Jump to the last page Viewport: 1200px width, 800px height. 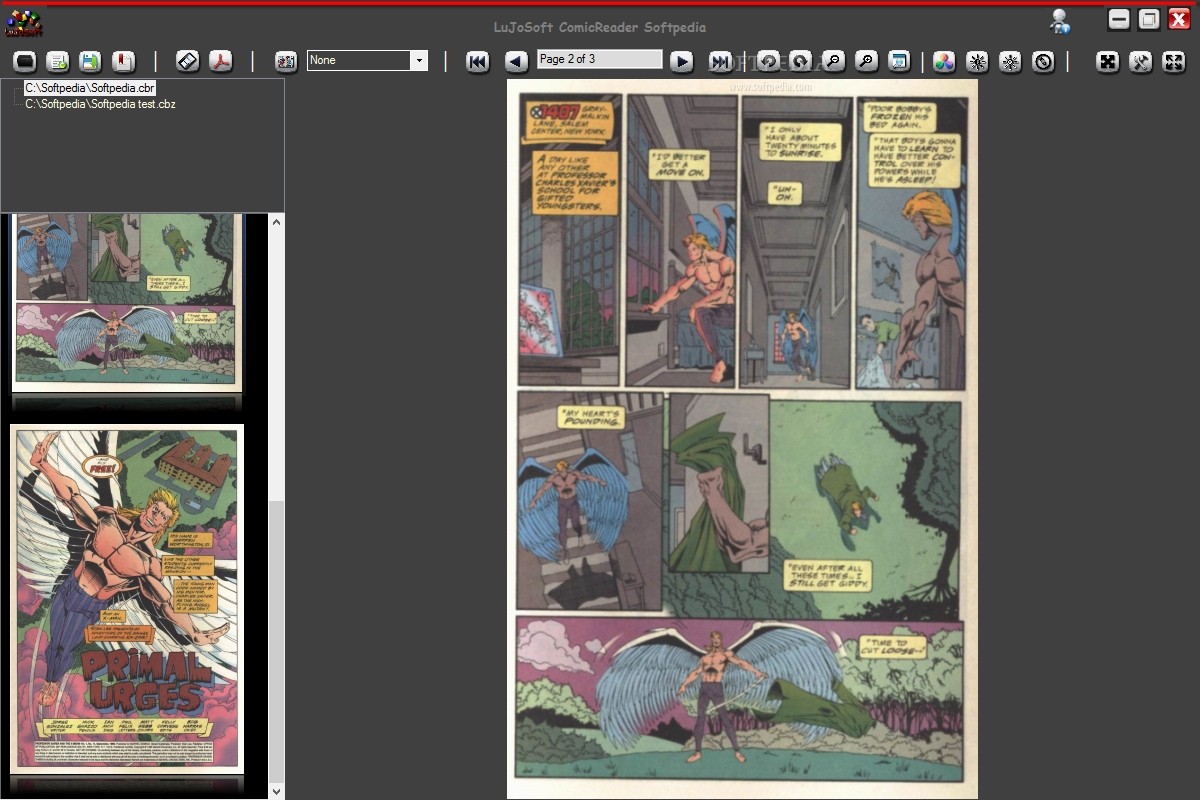tap(720, 61)
